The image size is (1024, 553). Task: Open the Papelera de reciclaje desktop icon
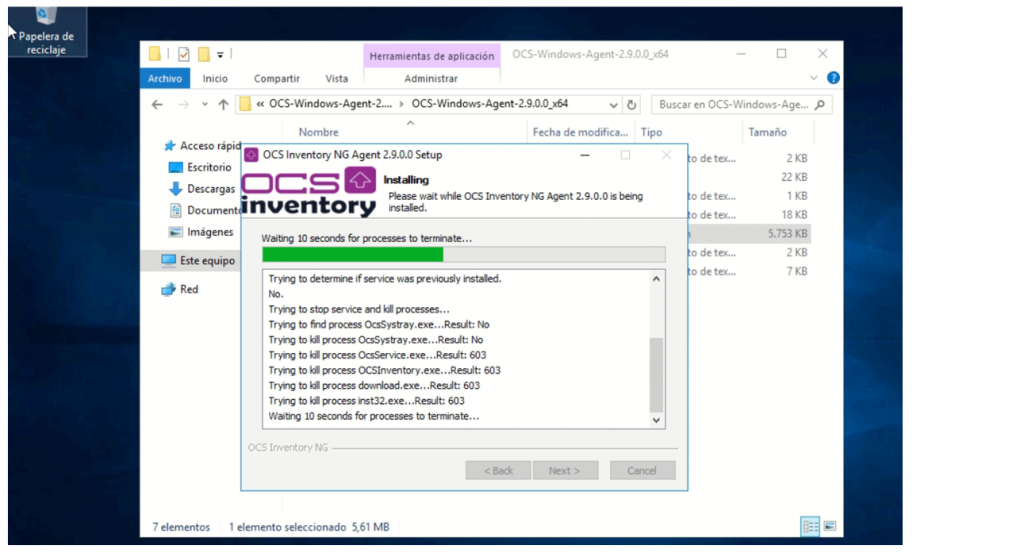pyautogui.click(x=46, y=31)
